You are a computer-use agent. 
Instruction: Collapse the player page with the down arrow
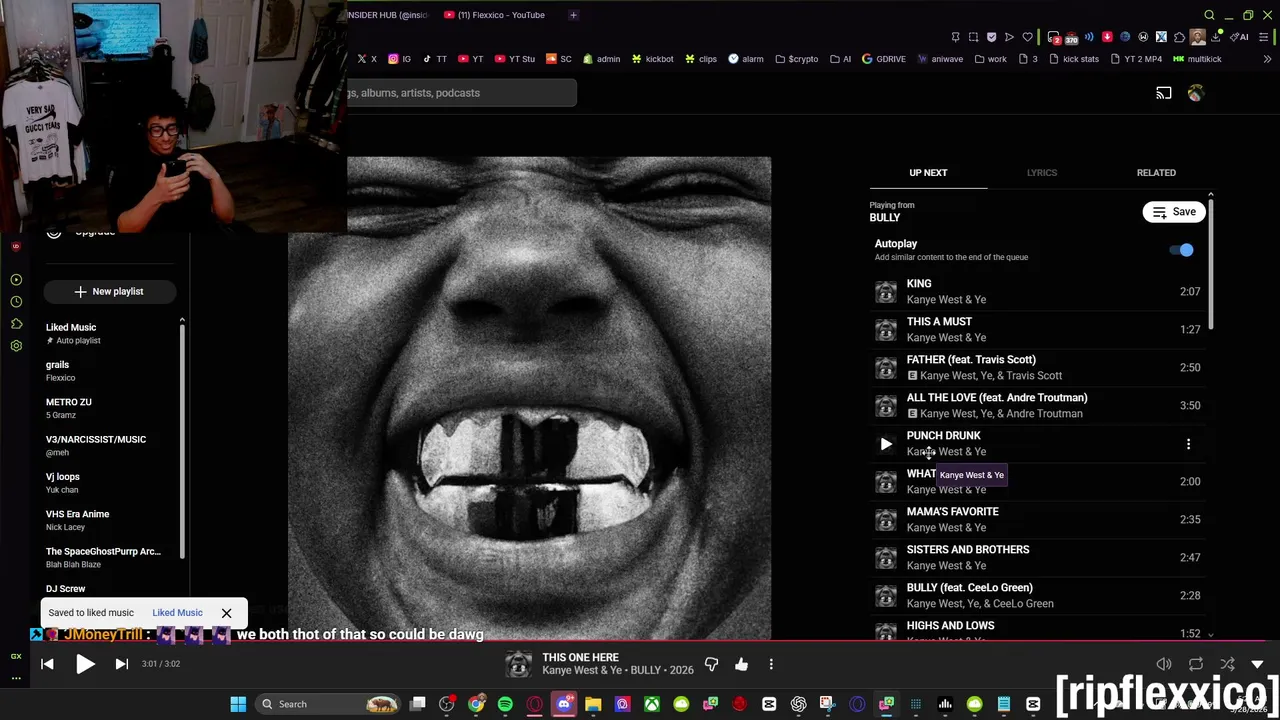tap(1257, 664)
